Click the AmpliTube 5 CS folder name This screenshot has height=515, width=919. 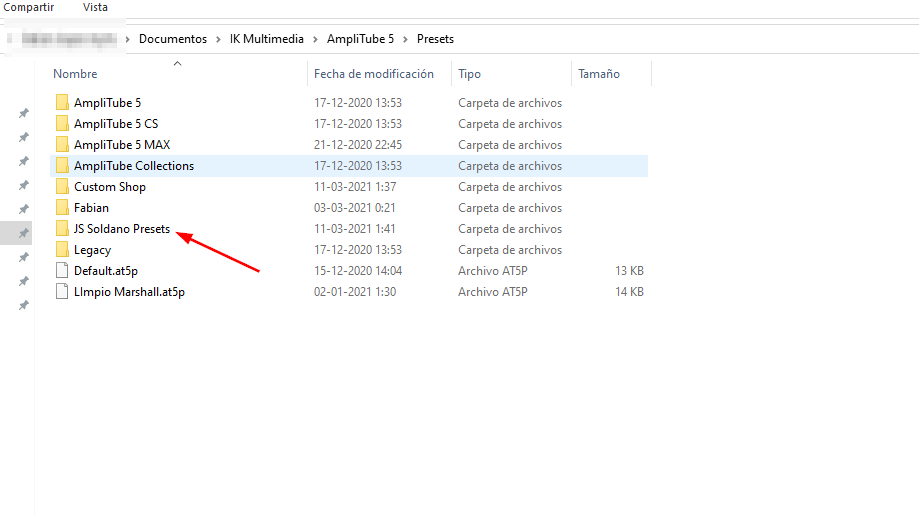(116, 124)
